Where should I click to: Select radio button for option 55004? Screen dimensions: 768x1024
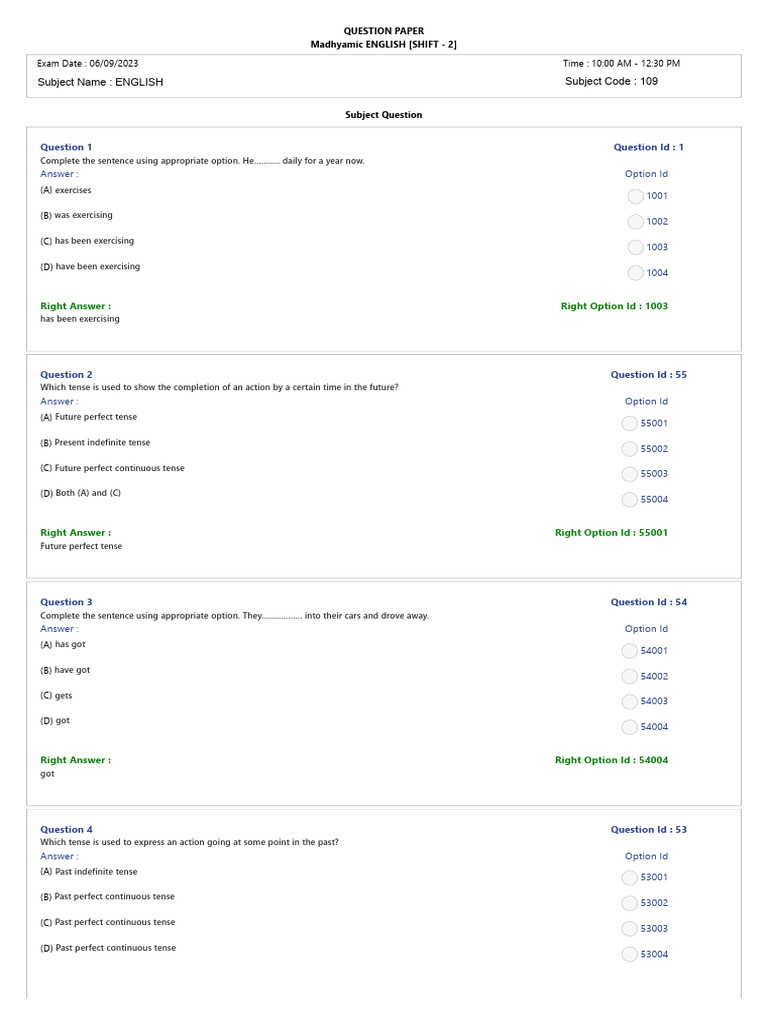point(629,500)
